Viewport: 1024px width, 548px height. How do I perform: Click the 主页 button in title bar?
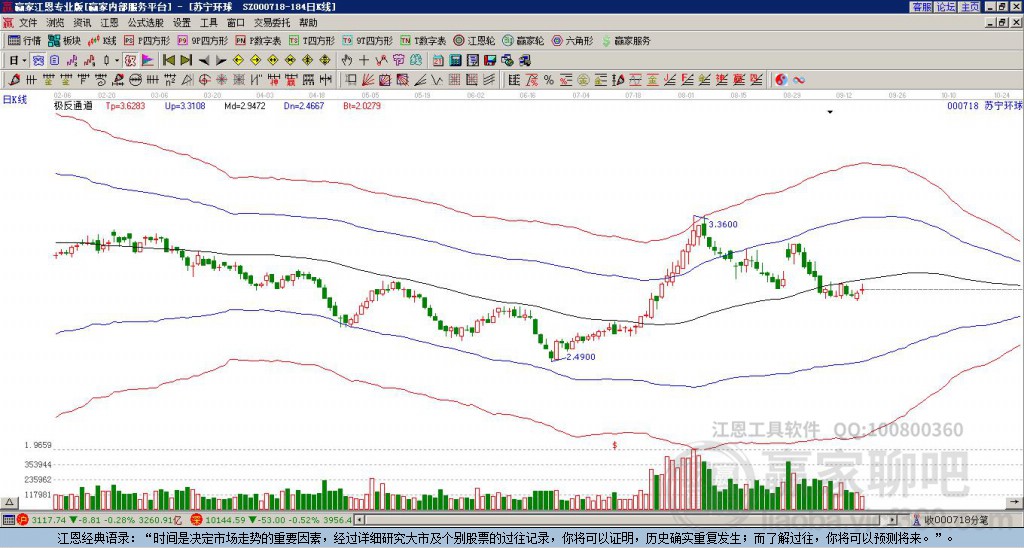(969, 7)
